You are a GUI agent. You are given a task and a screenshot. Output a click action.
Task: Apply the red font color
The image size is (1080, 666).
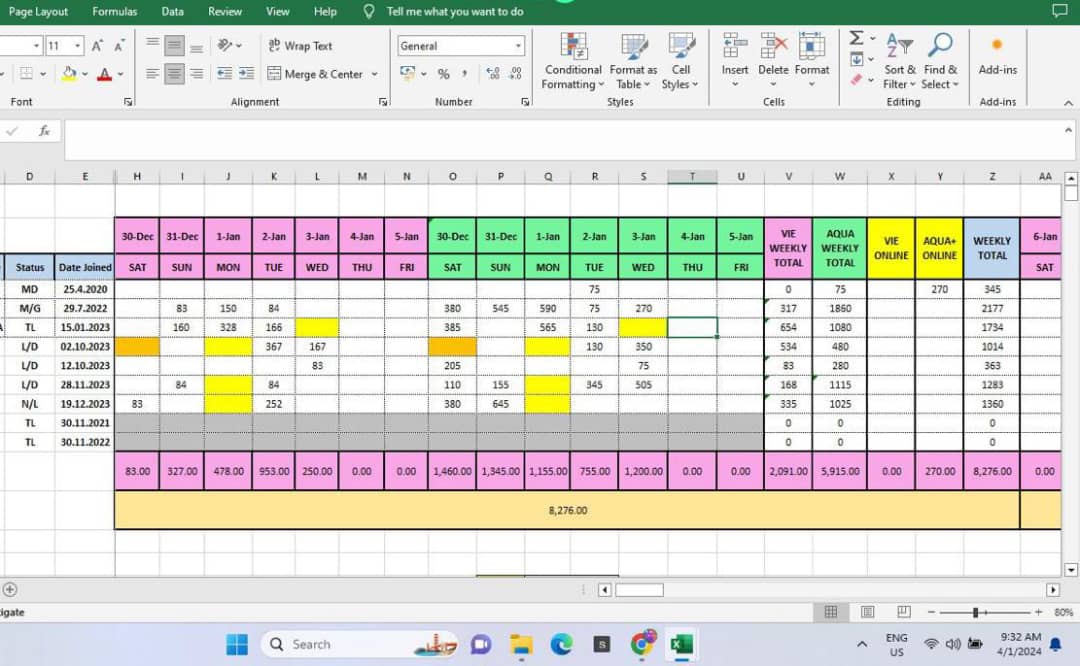pyautogui.click(x=104, y=74)
